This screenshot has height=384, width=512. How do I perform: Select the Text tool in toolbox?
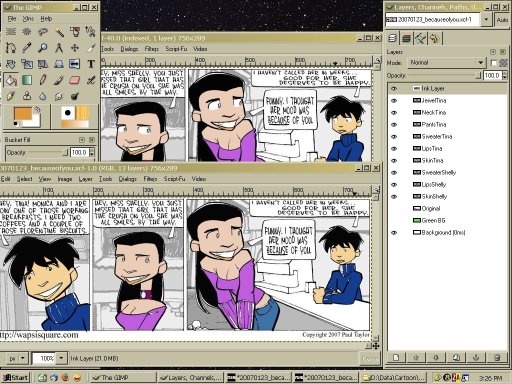coord(91,64)
